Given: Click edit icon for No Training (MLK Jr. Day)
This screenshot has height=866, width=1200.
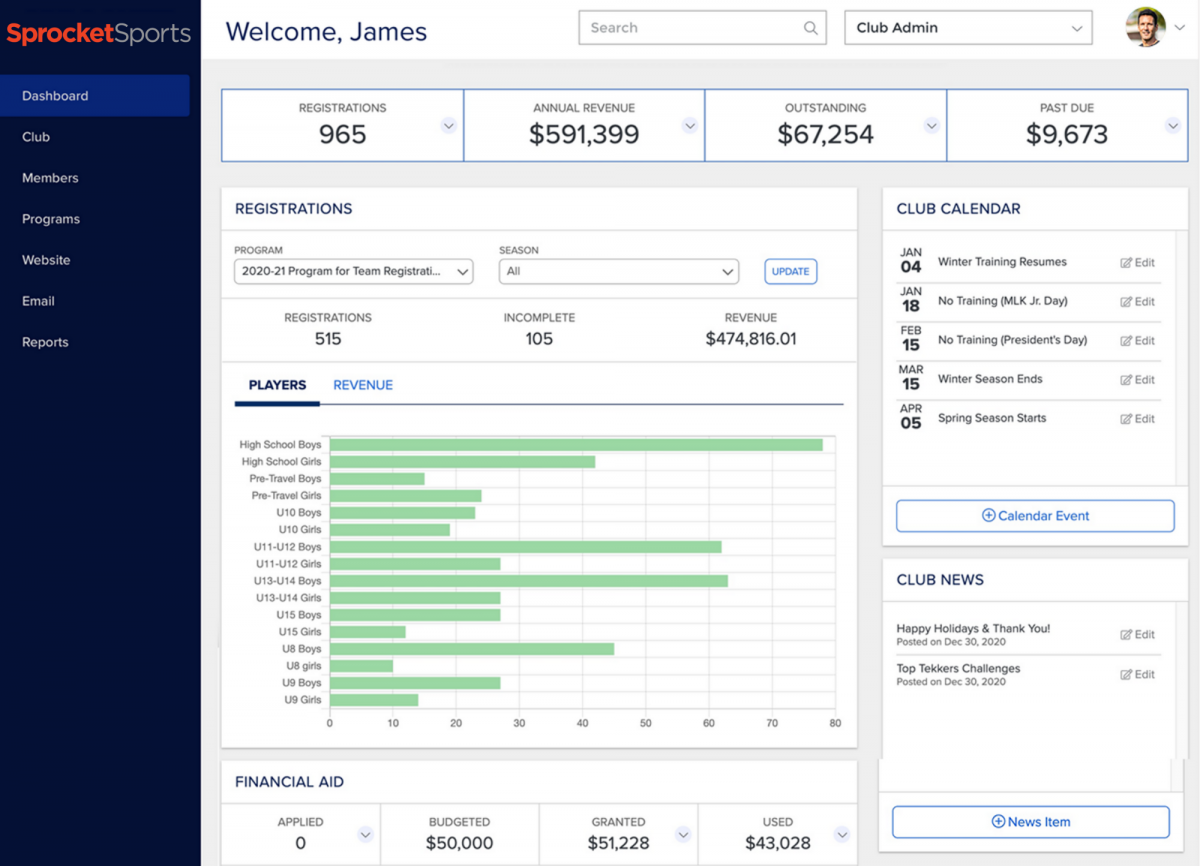Looking at the screenshot, I should (1137, 302).
